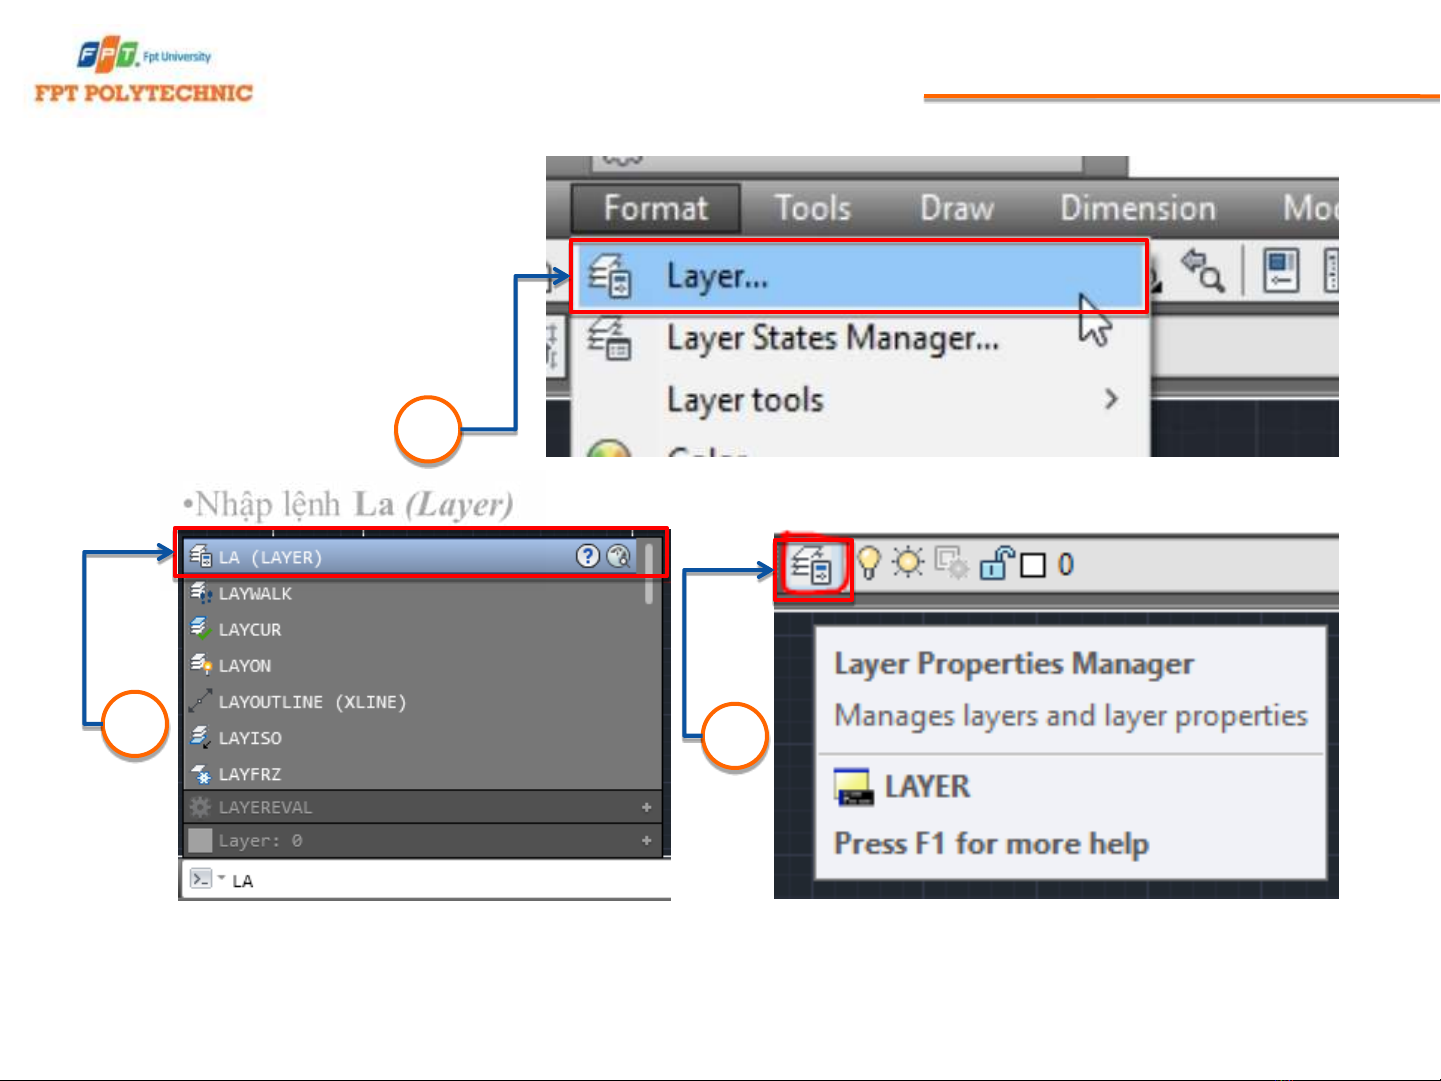Click the white layer color swatch
1441x1081 pixels.
point(1033,566)
